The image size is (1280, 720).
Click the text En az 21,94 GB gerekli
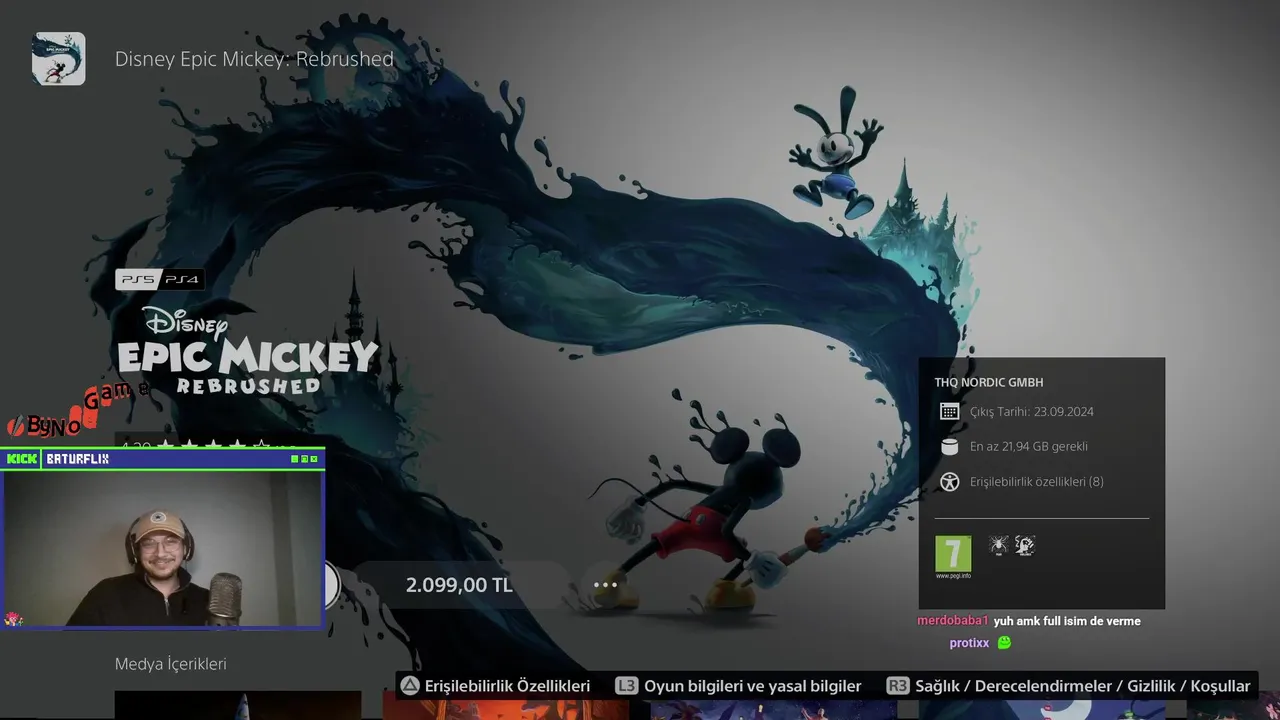coord(1029,447)
